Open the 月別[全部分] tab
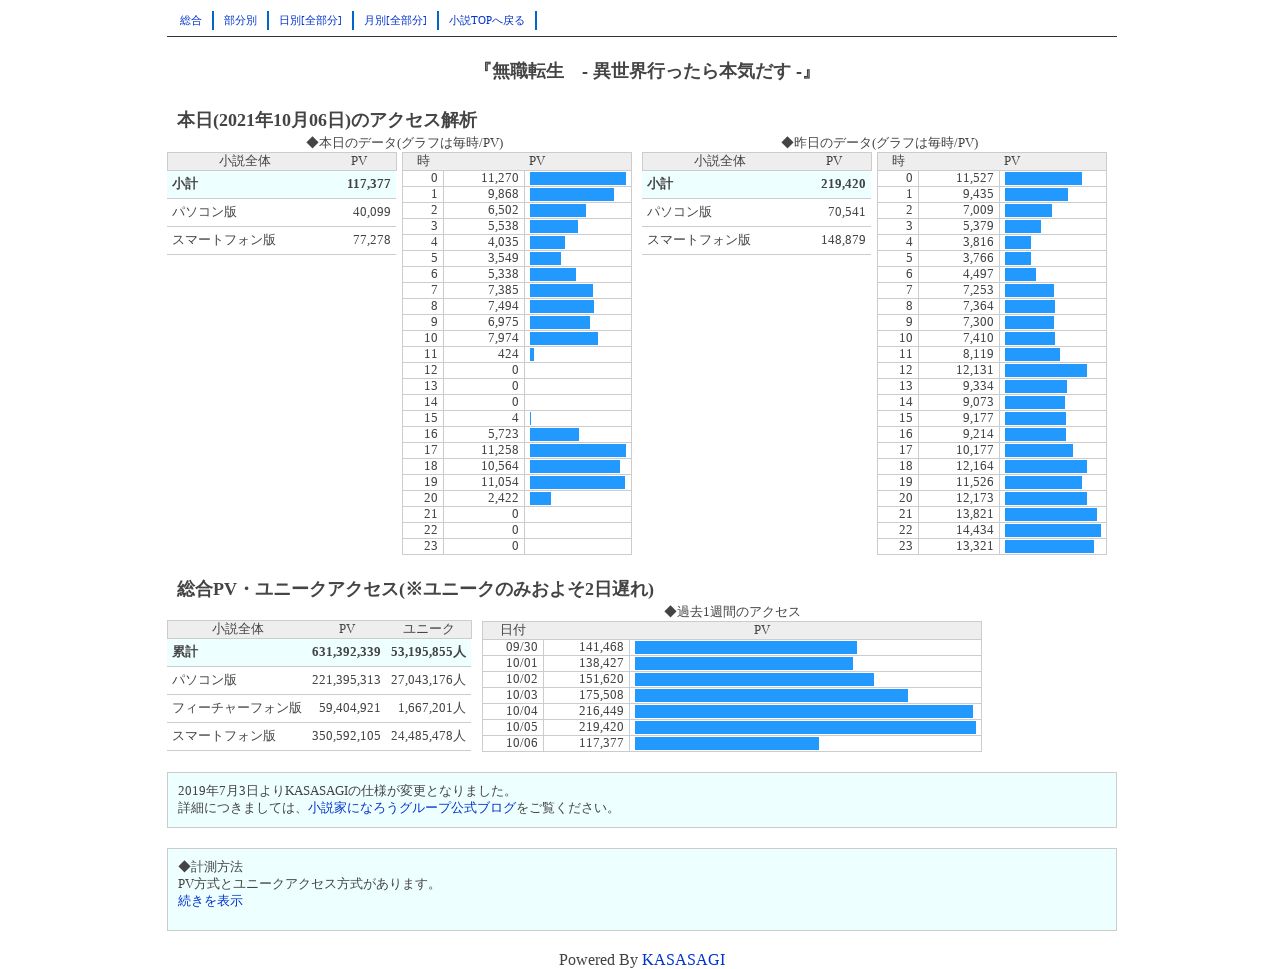Viewport: 1284px width, 969px height. click(395, 21)
